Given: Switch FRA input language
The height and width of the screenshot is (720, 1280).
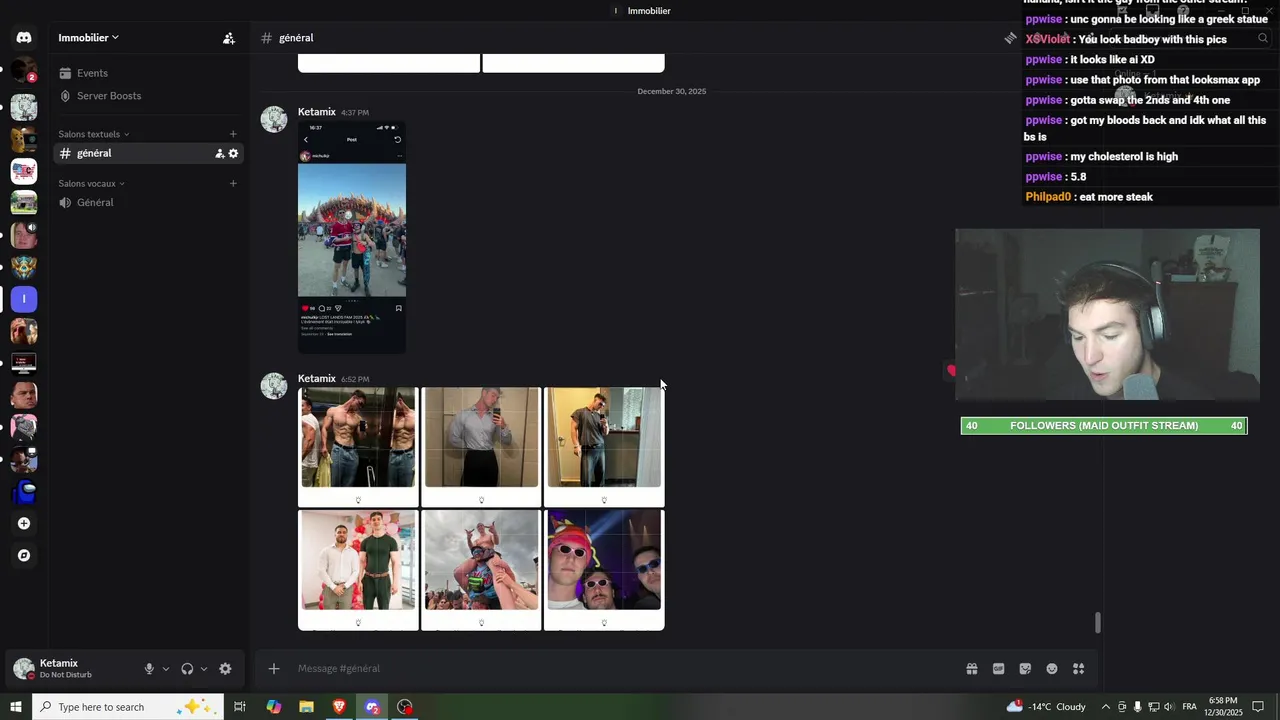Looking at the screenshot, I should (1189, 707).
